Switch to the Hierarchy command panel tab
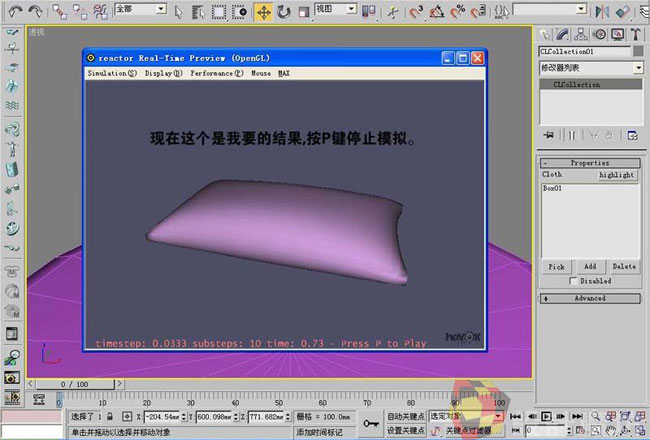This screenshot has height=440, width=650. [581, 34]
